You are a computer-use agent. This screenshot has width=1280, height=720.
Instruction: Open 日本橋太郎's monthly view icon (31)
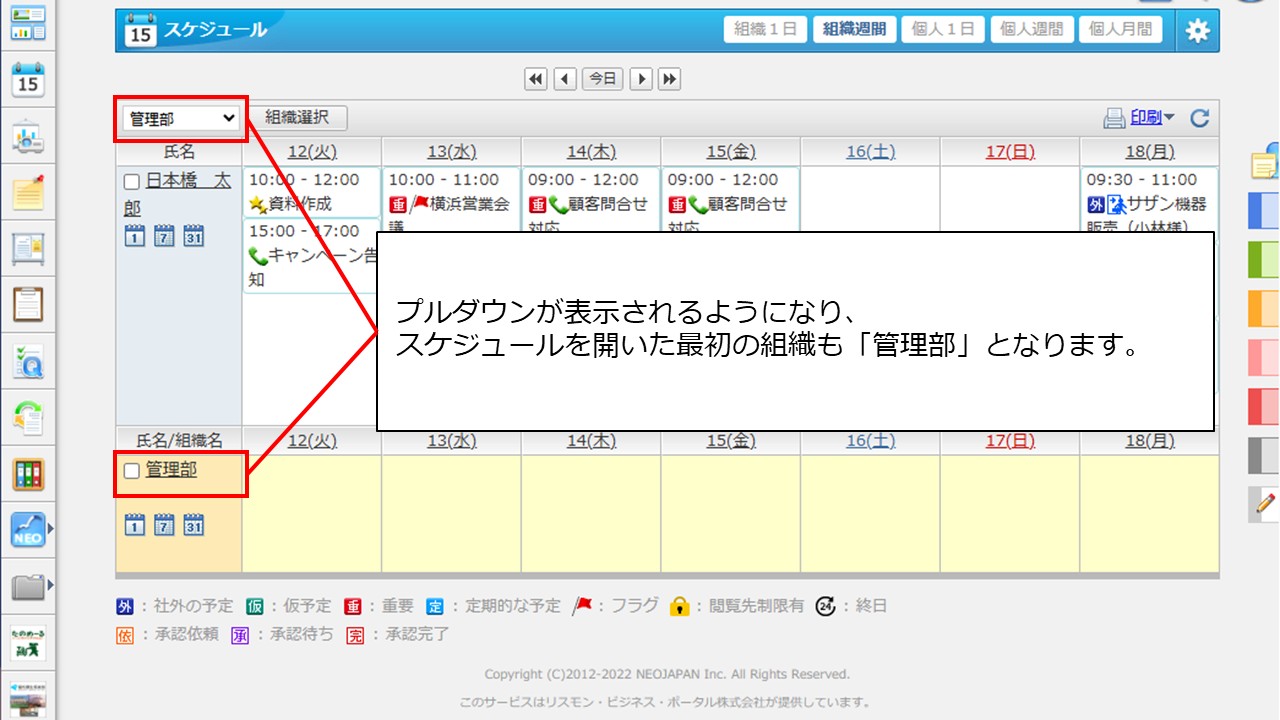click(x=194, y=237)
